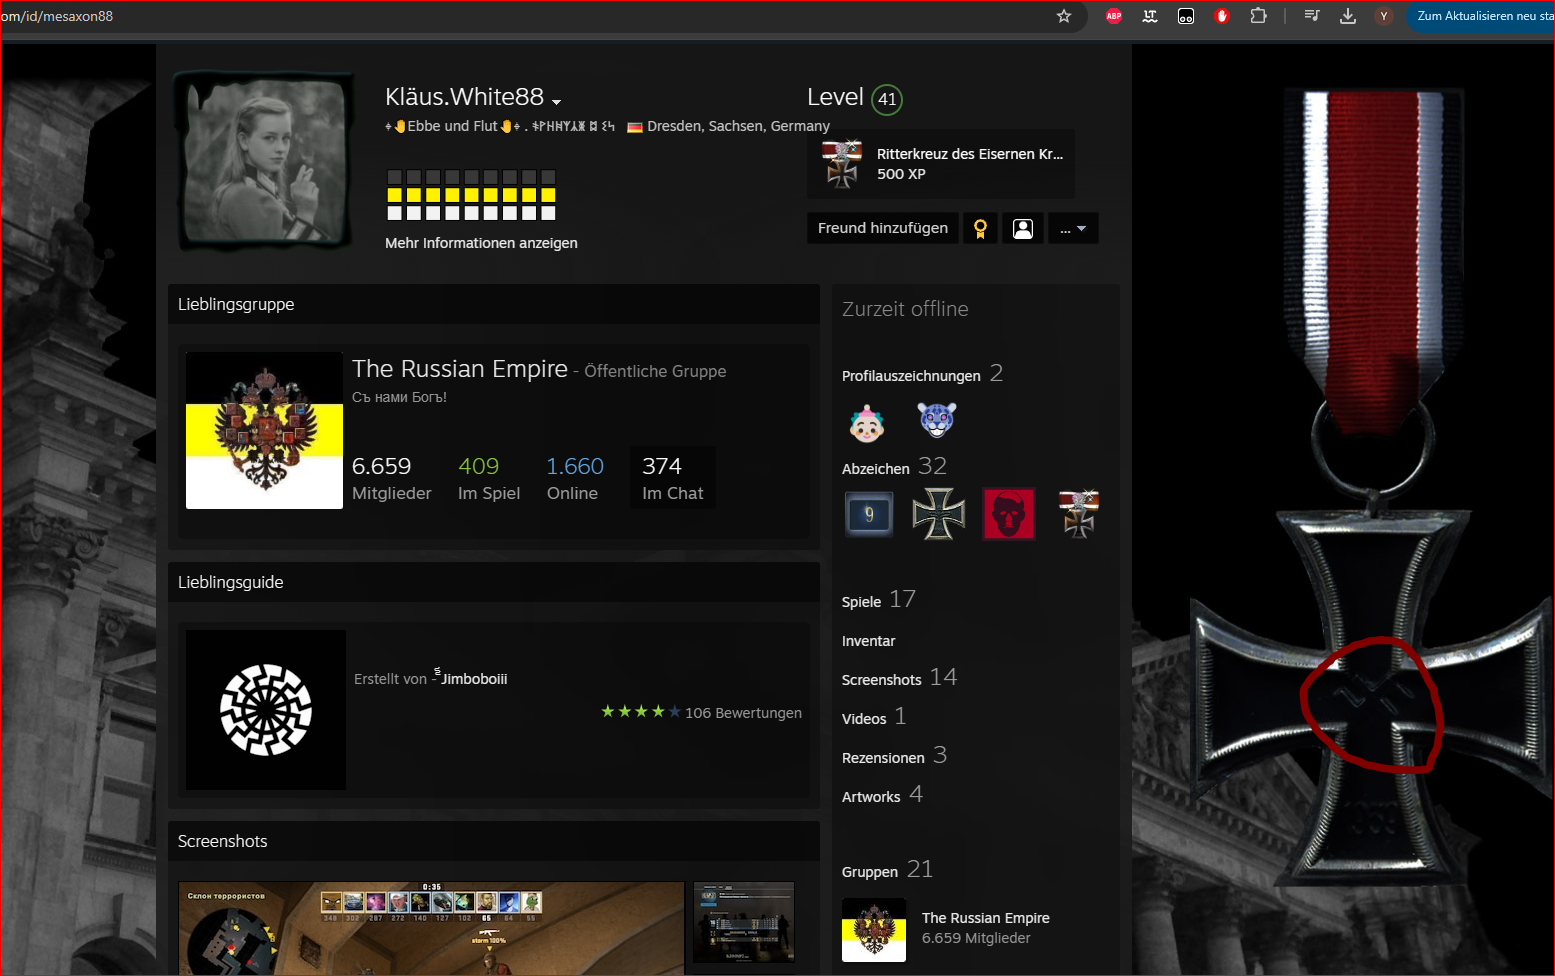1555x976 pixels.
Task: Click the media control playlist icon
Action: click(x=1312, y=16)
